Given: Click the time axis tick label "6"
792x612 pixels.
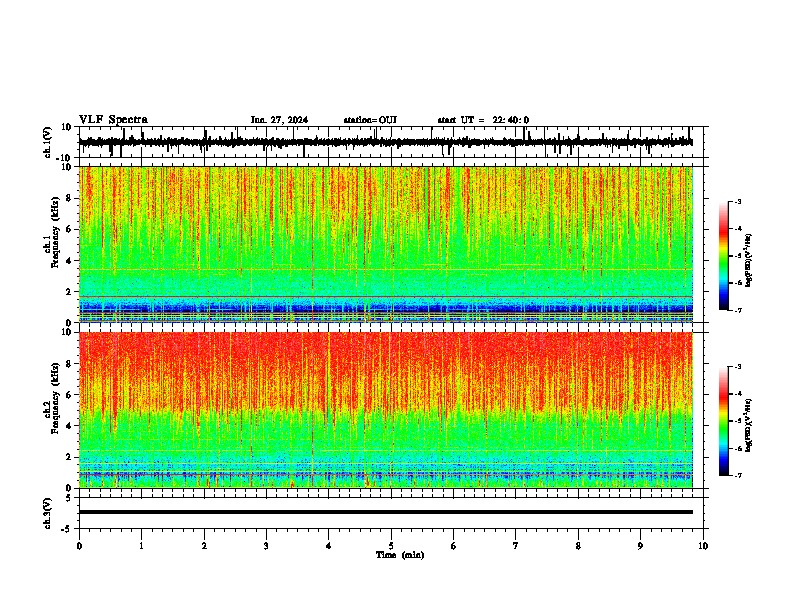Looking at the screenshot, I should pos(454,546).
